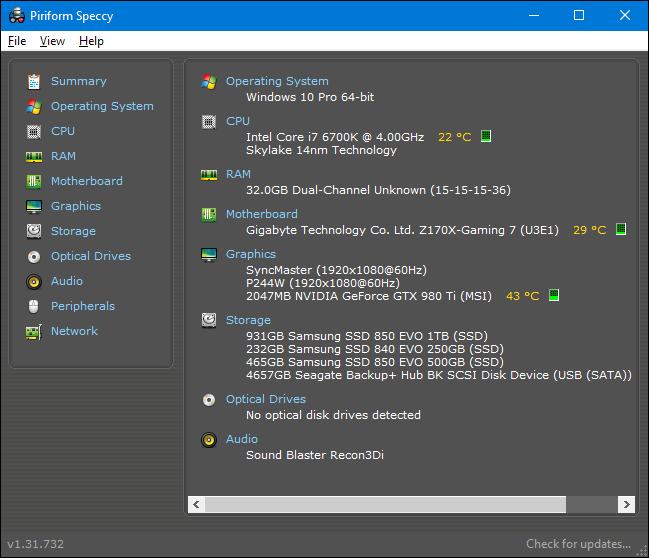Open the Network section in the sidebar
649x558 pixels.
[74, 331]
